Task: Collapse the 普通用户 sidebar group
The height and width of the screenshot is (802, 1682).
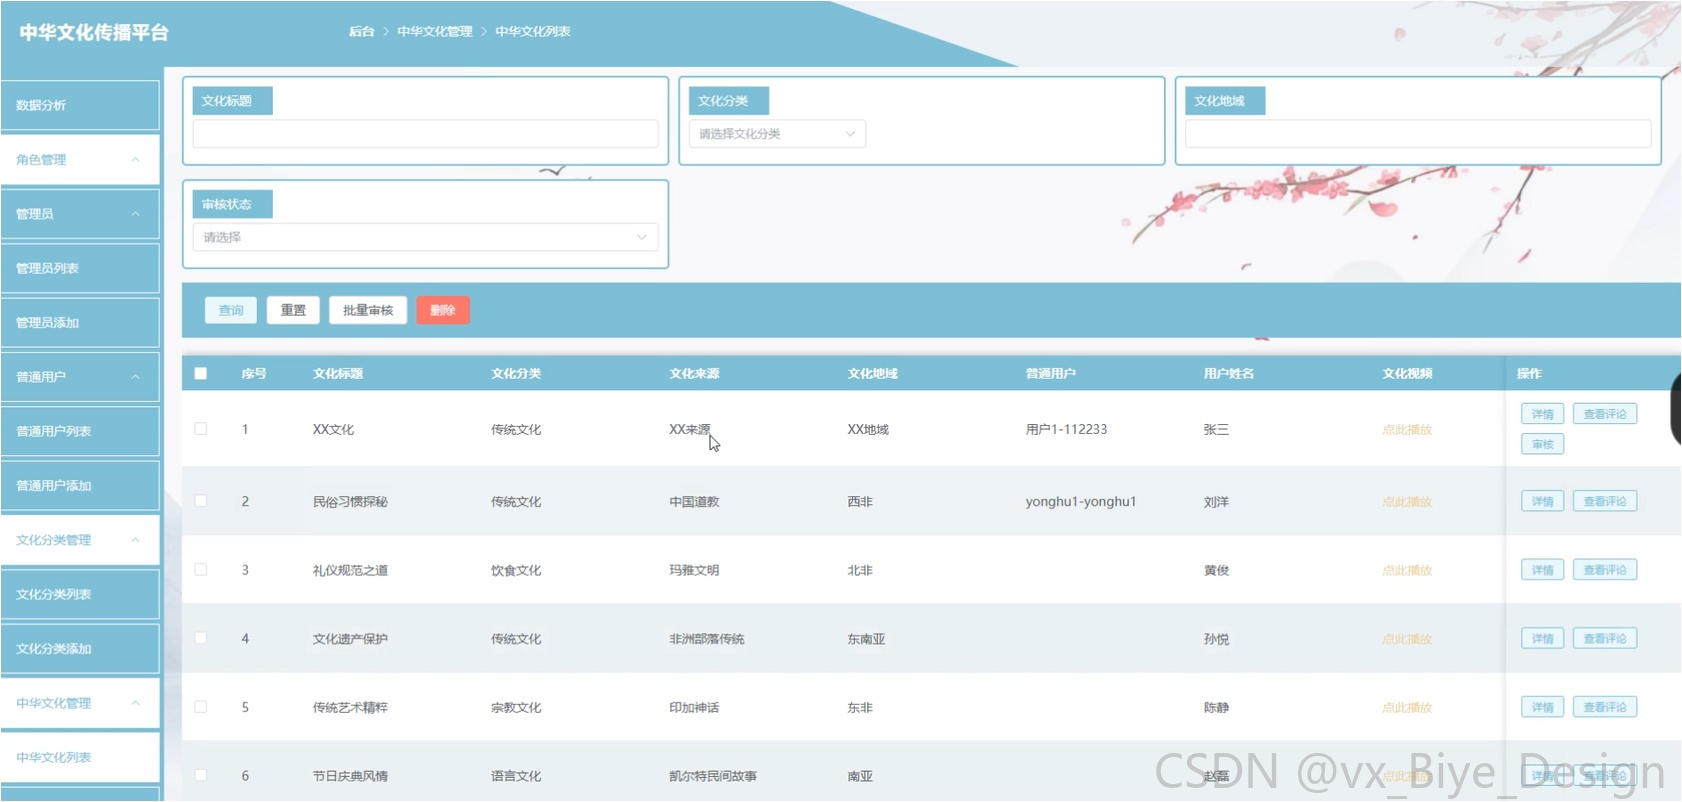Action: pyautogui.click(x=80, y=377)
